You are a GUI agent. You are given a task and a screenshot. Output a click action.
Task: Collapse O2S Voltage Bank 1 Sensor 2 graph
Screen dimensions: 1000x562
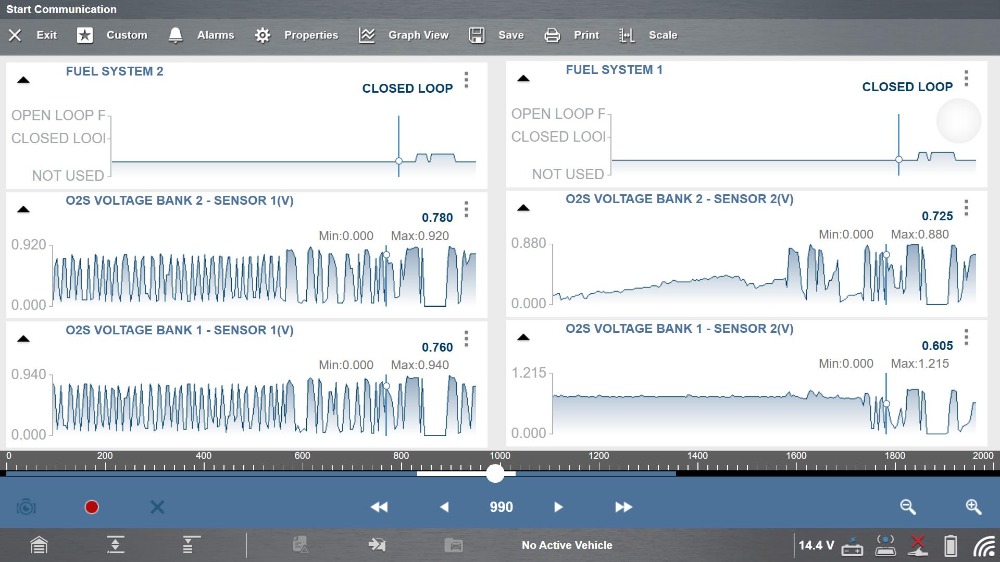point(524,337)
